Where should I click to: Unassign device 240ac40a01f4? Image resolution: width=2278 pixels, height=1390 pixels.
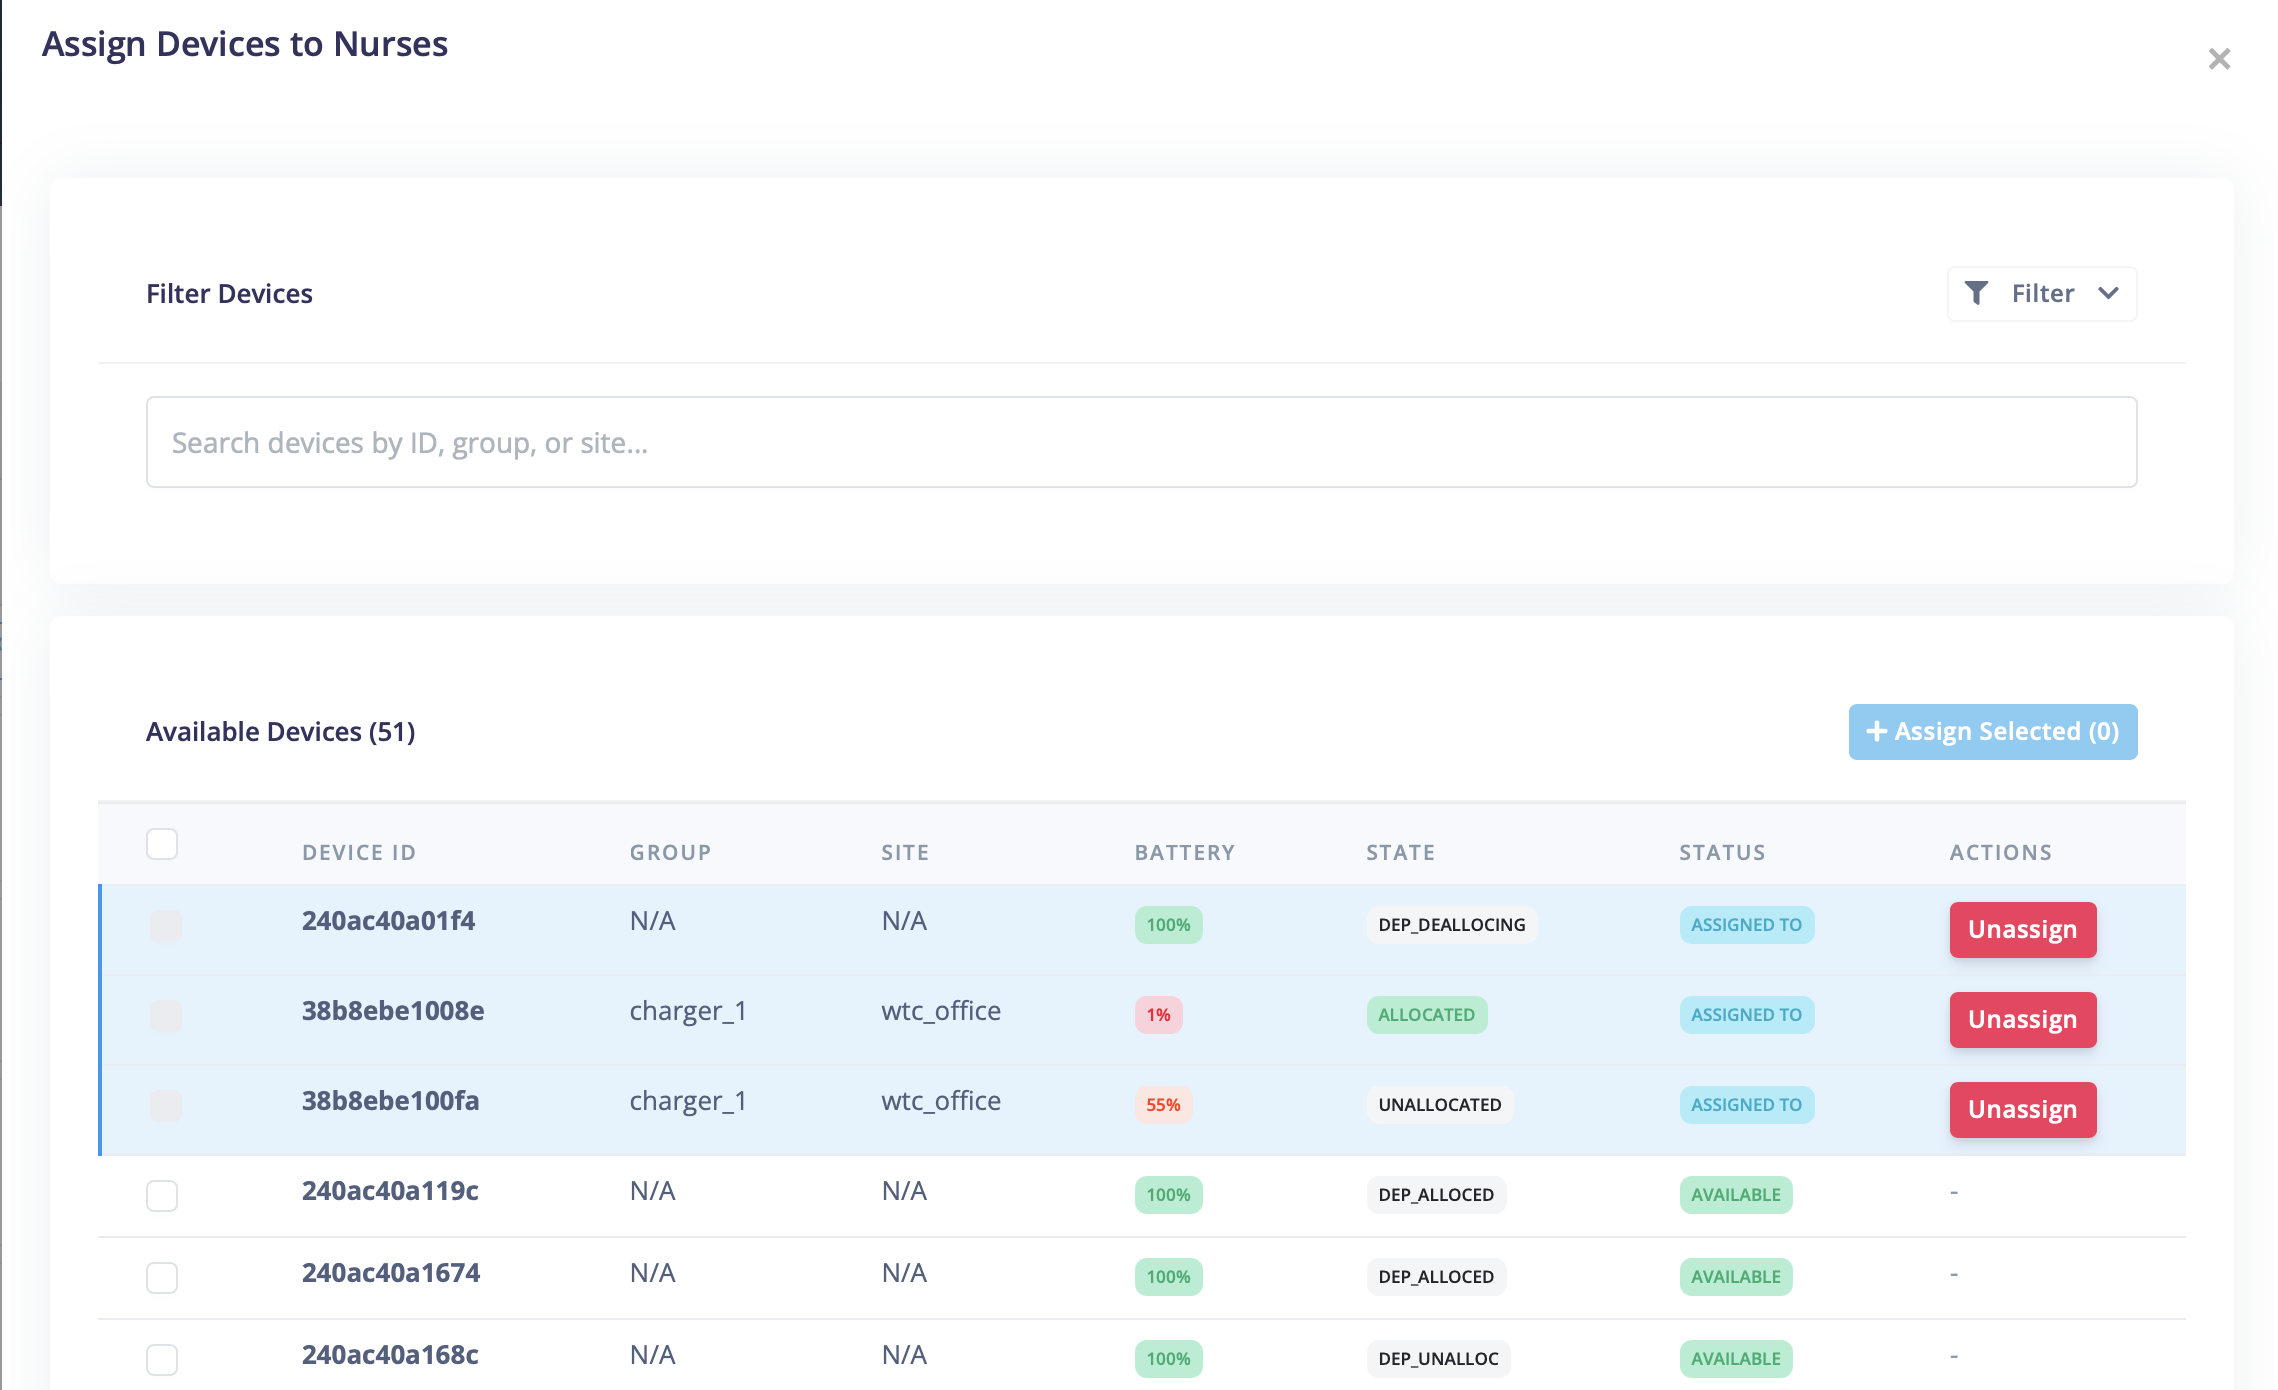2022,930
